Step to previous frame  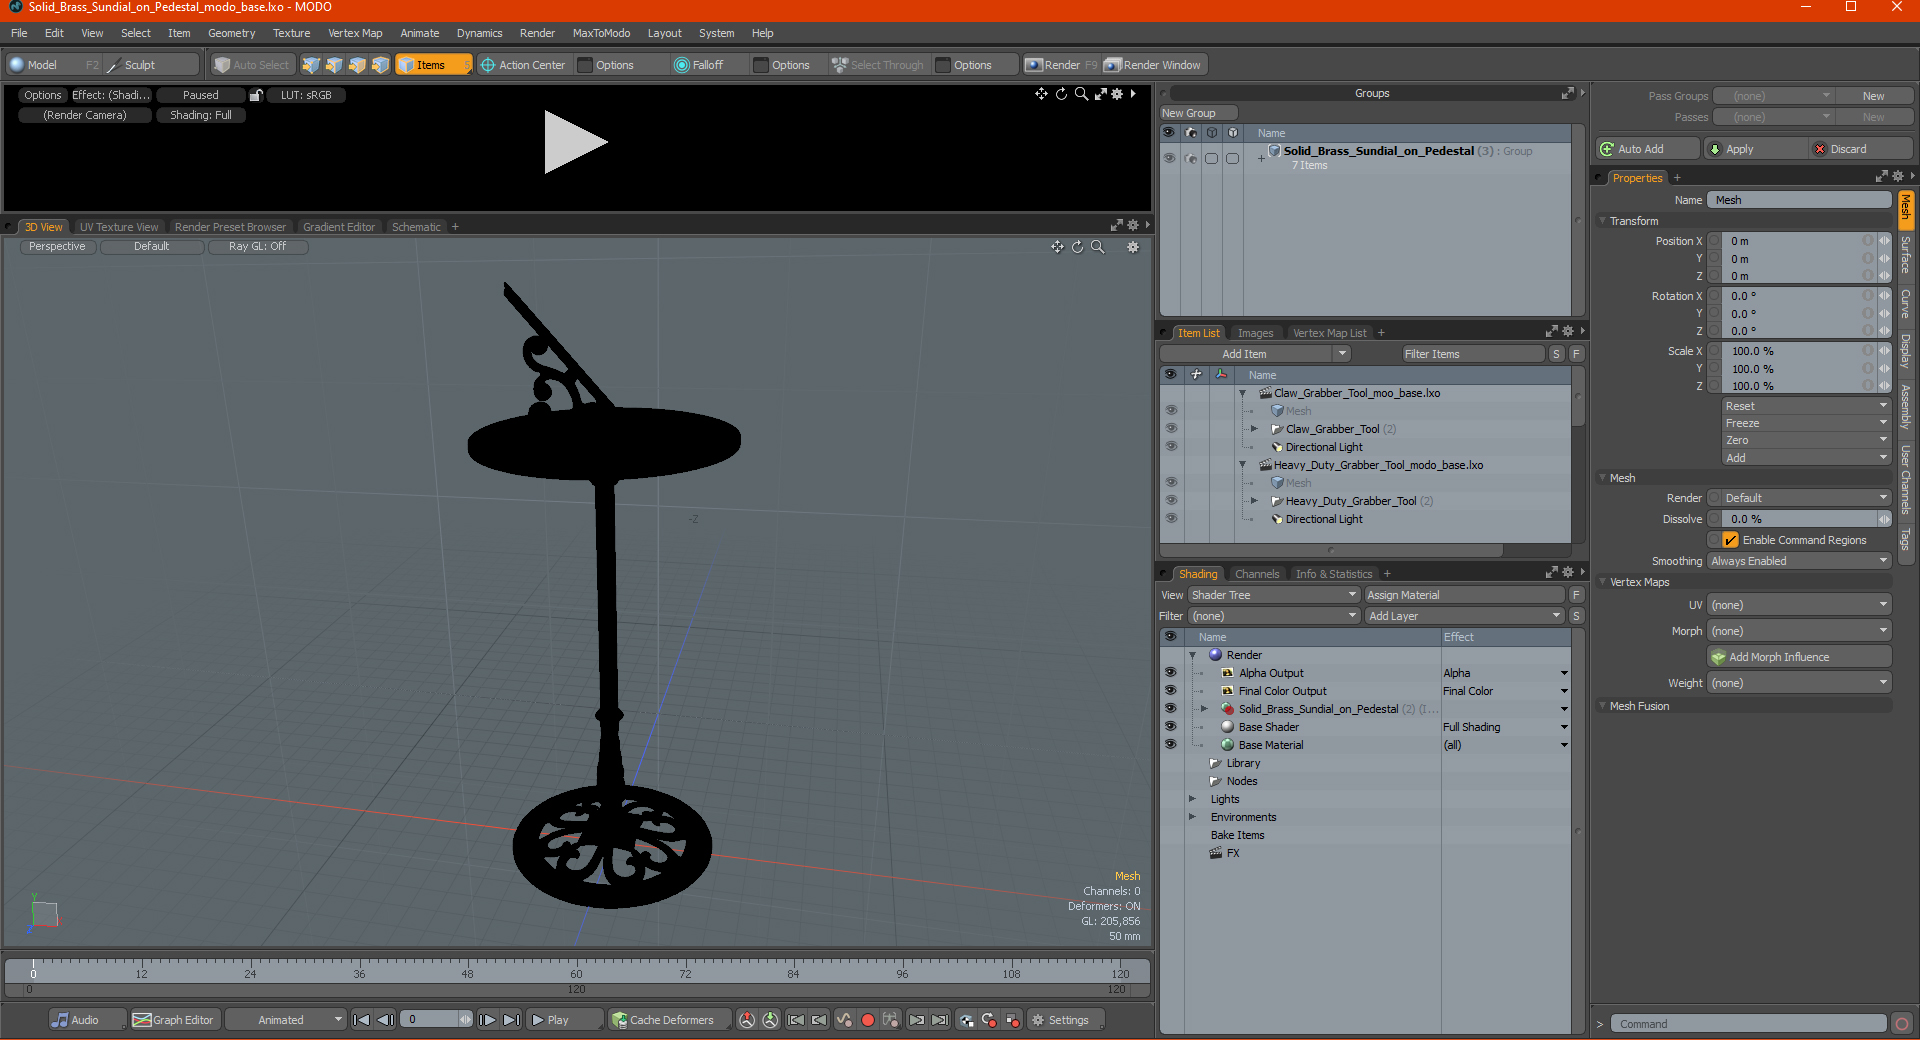(385, 1020)
